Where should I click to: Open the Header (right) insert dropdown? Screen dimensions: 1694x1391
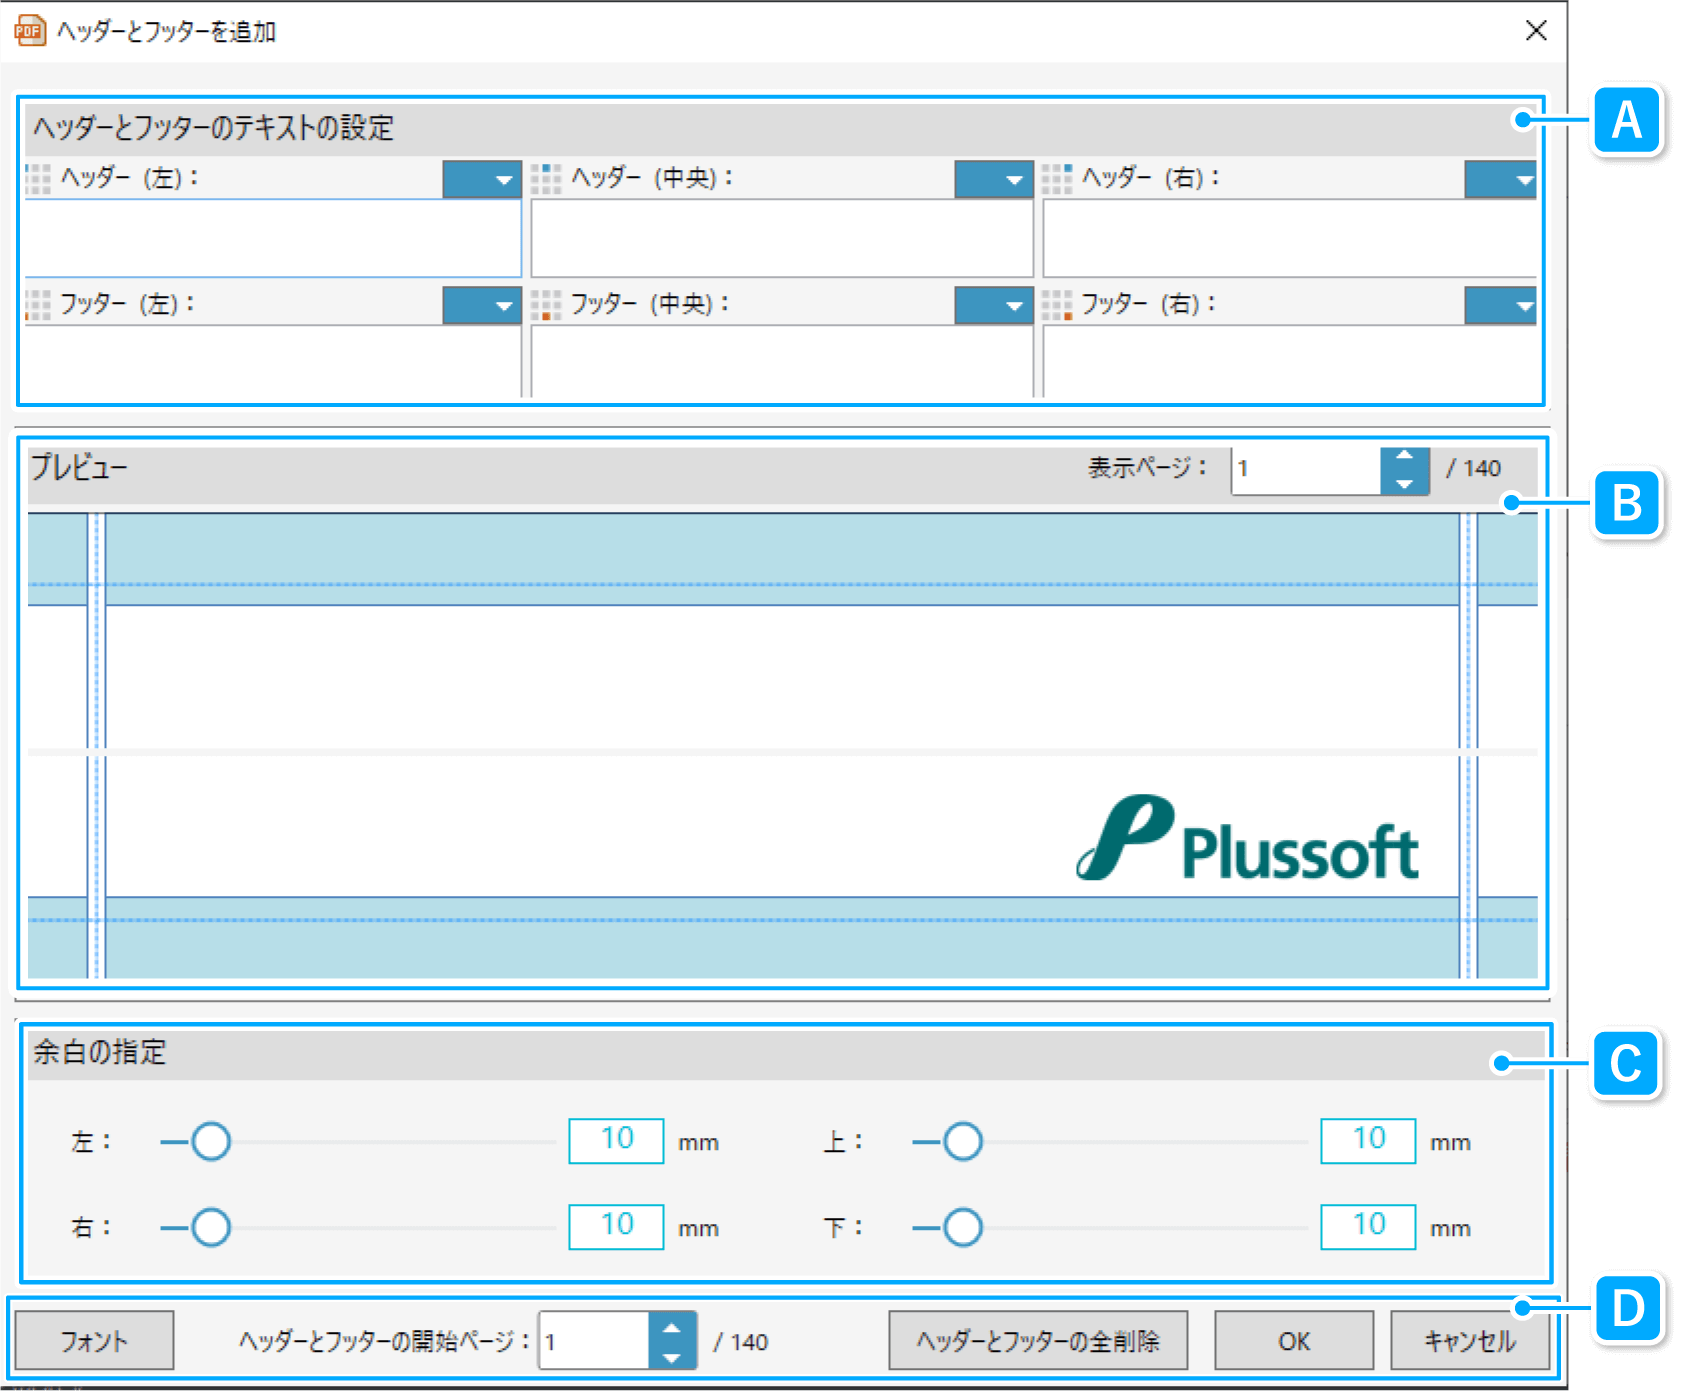click(1501, 180)
